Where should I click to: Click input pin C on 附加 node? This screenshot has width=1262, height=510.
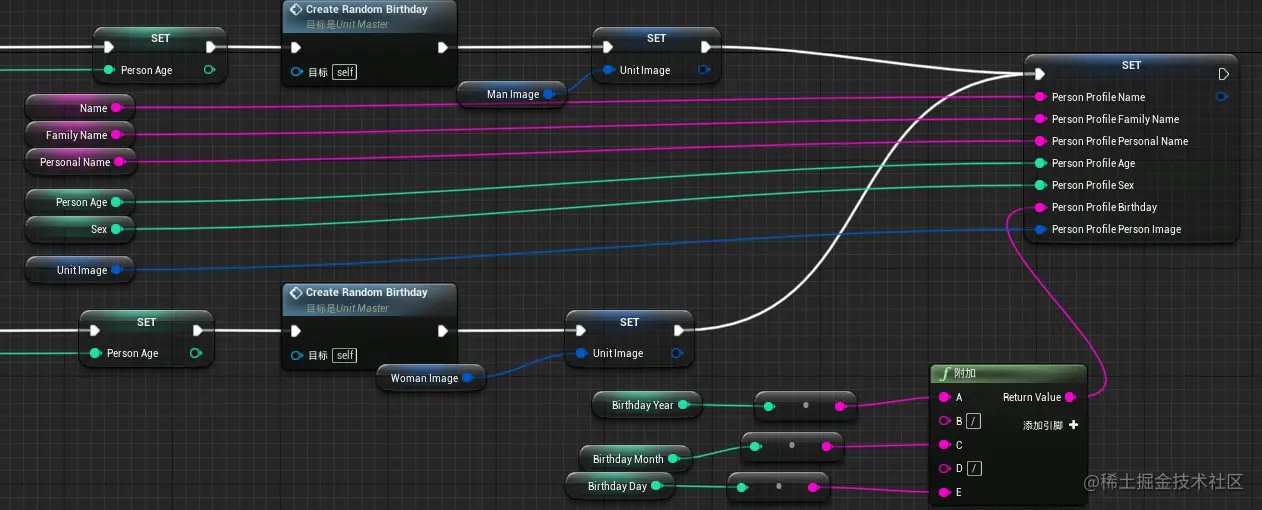click(943, 445)
